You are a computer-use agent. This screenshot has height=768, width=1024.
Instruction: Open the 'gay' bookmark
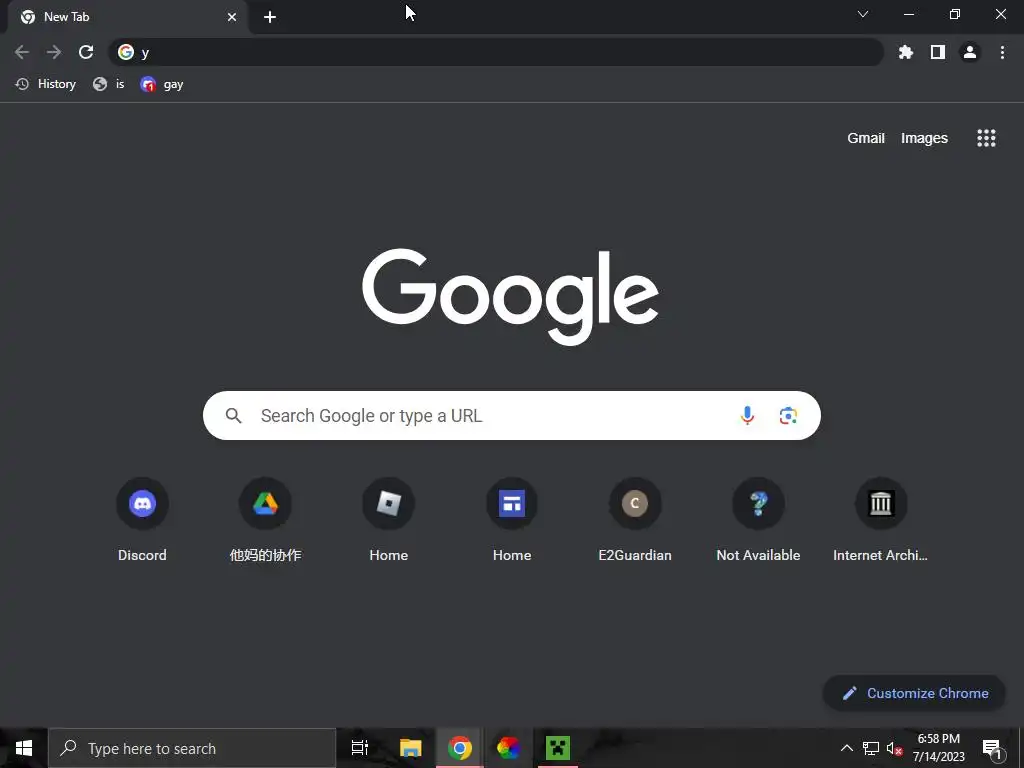click(x=162, y=84)
